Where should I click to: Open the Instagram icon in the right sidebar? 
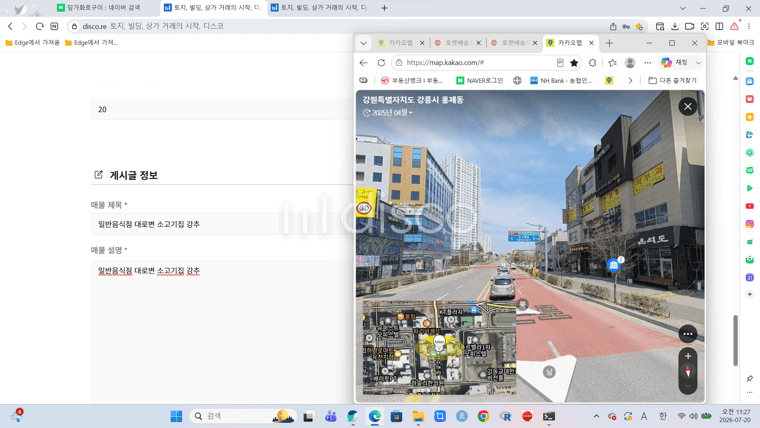750,224
